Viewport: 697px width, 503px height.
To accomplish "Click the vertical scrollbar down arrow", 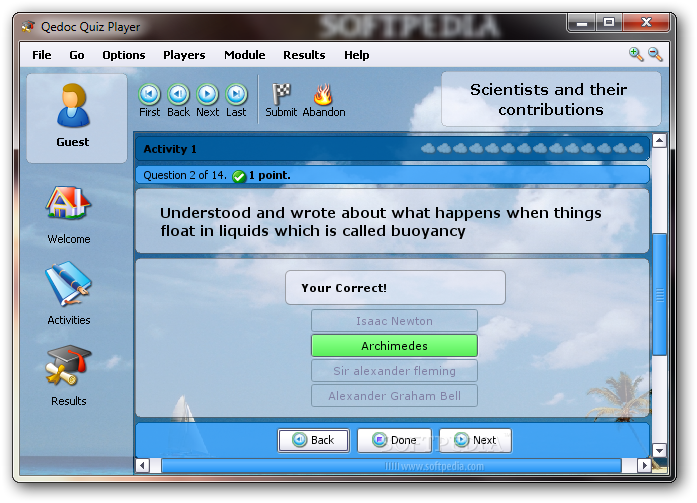I will (659, 450).
